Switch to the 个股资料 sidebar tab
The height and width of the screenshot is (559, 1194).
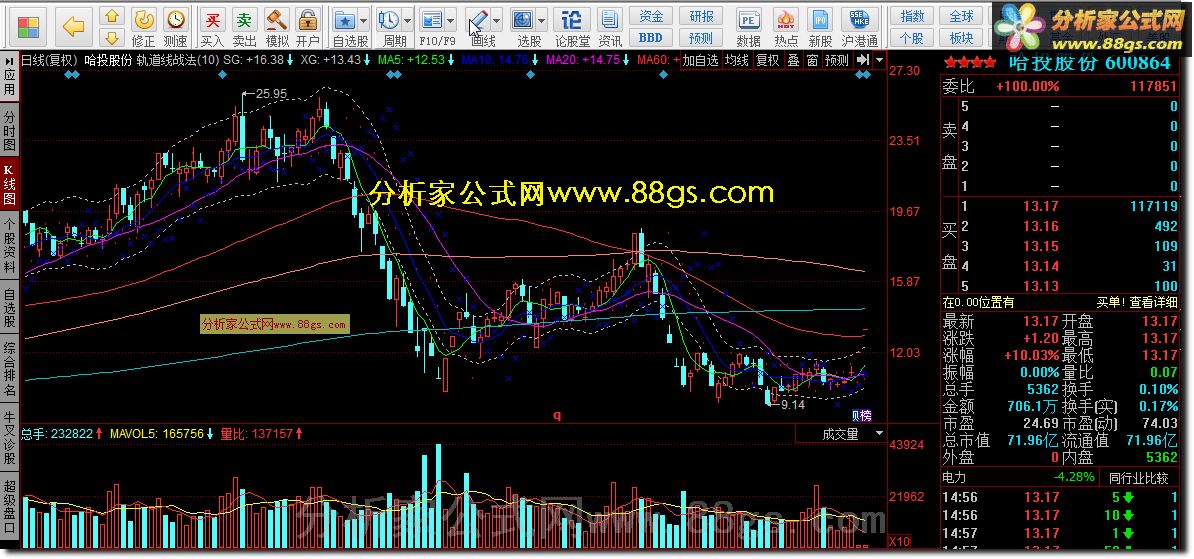(9, 244)
